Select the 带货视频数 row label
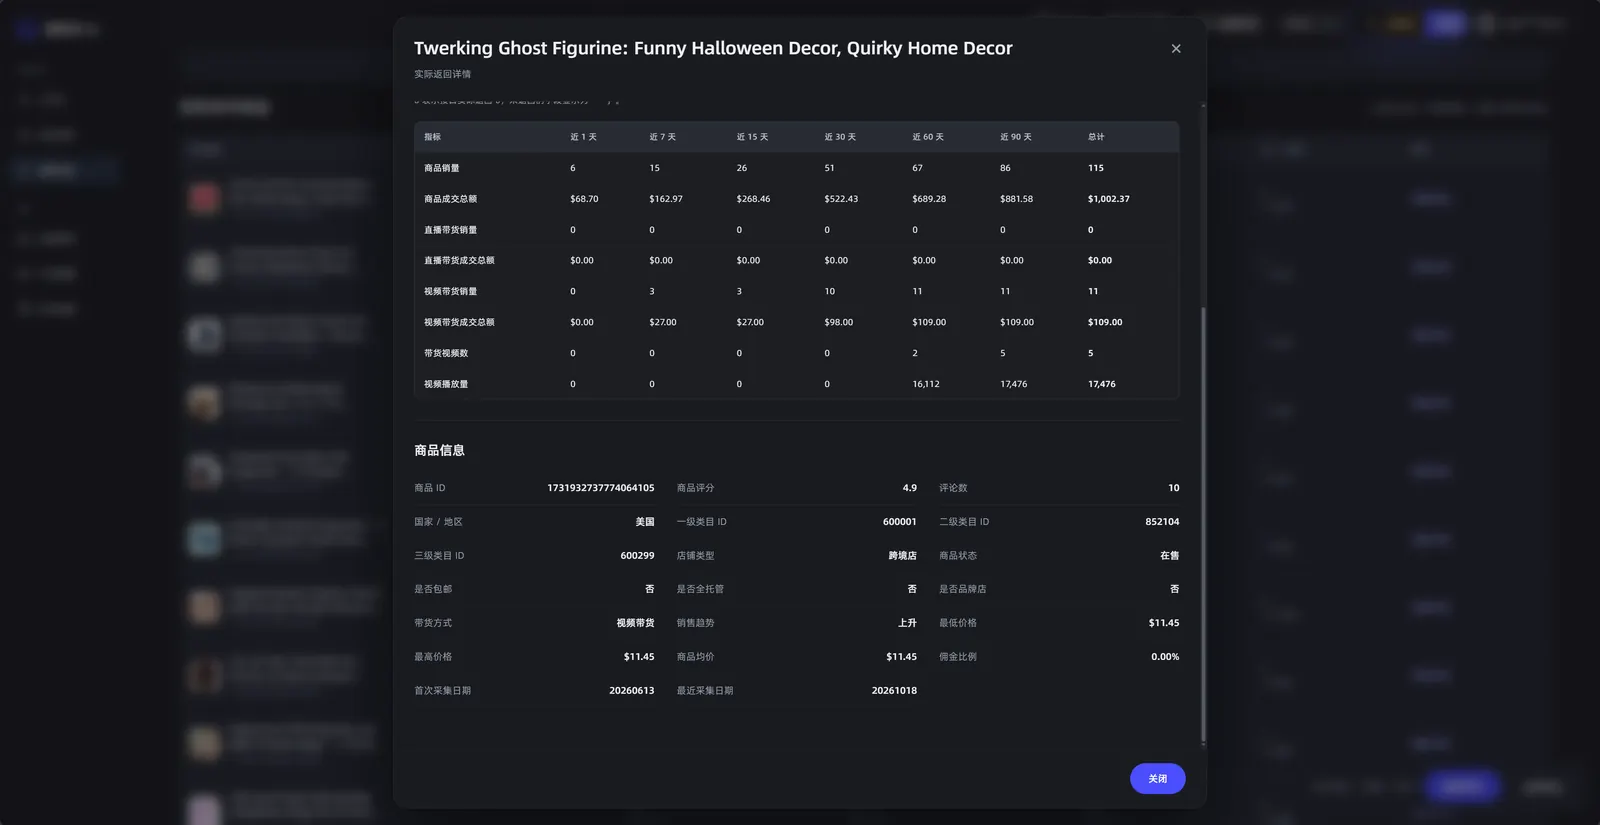The height and width of the screenshot is (825, 1600). click(446, 353)
